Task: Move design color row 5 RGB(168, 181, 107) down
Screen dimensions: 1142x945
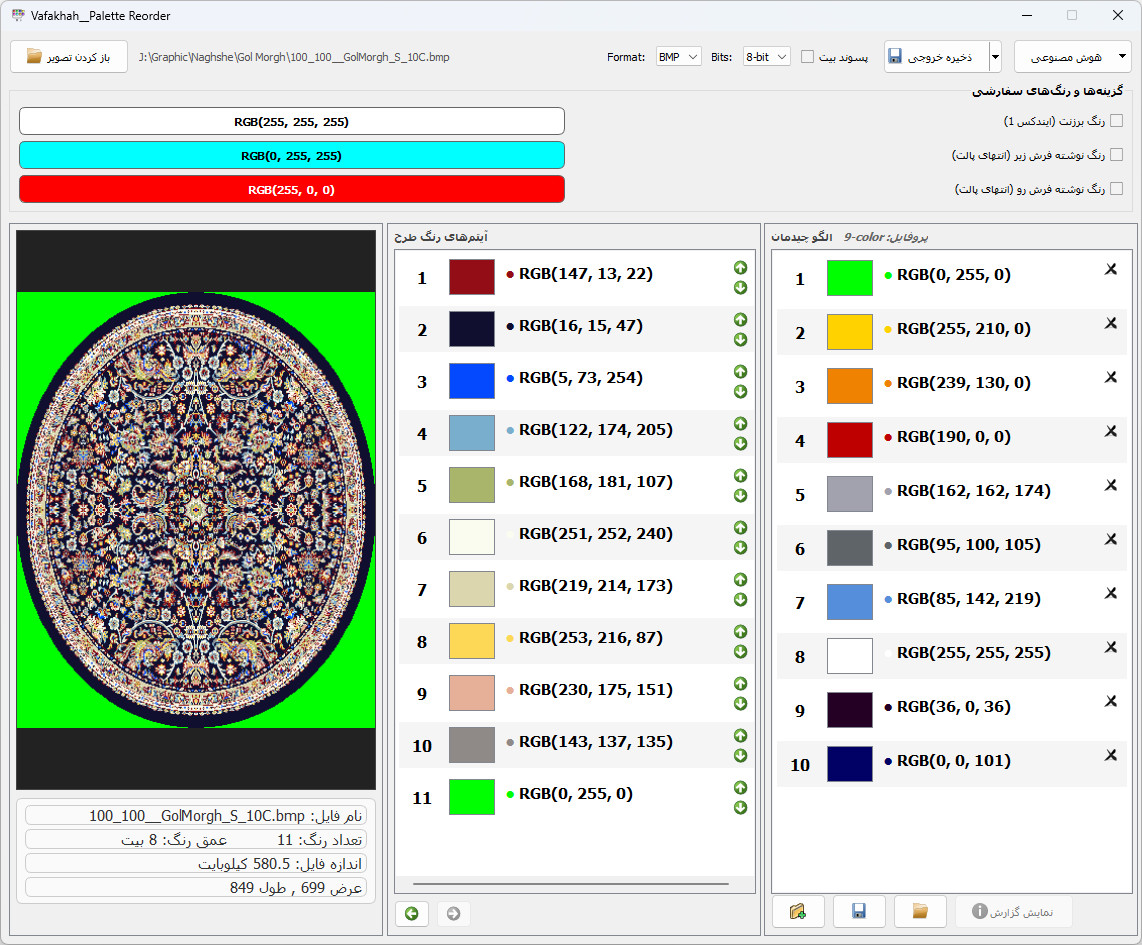Action: tap(740, 496)
